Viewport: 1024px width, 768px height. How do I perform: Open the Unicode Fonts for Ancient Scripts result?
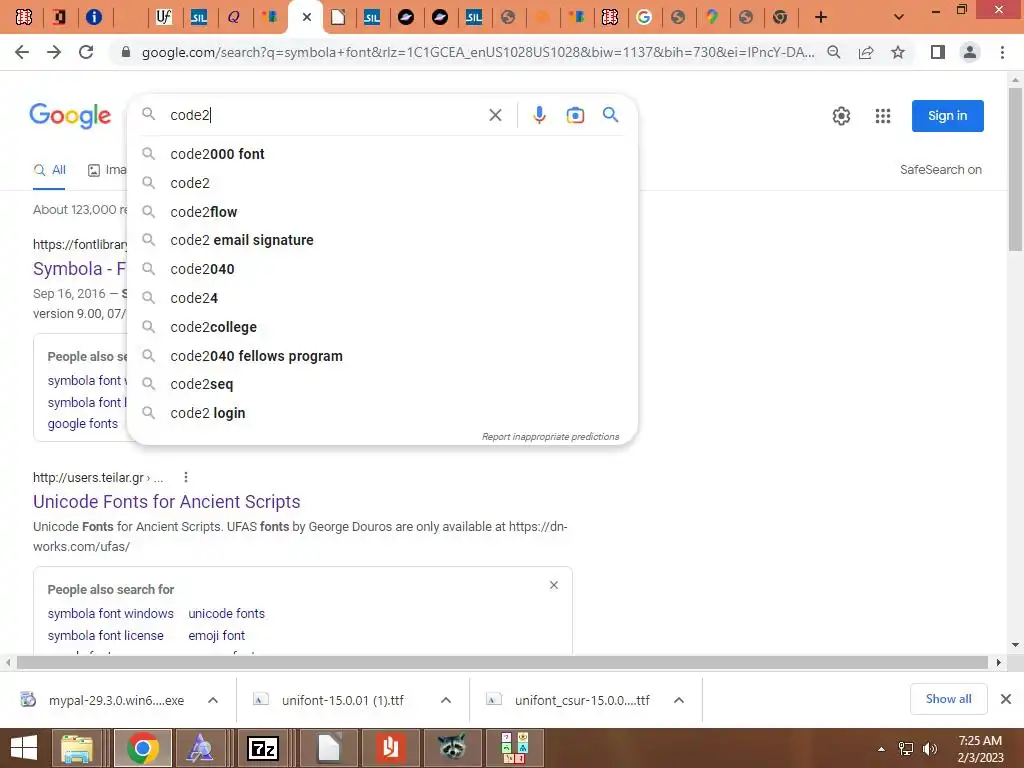click(167, 502)
